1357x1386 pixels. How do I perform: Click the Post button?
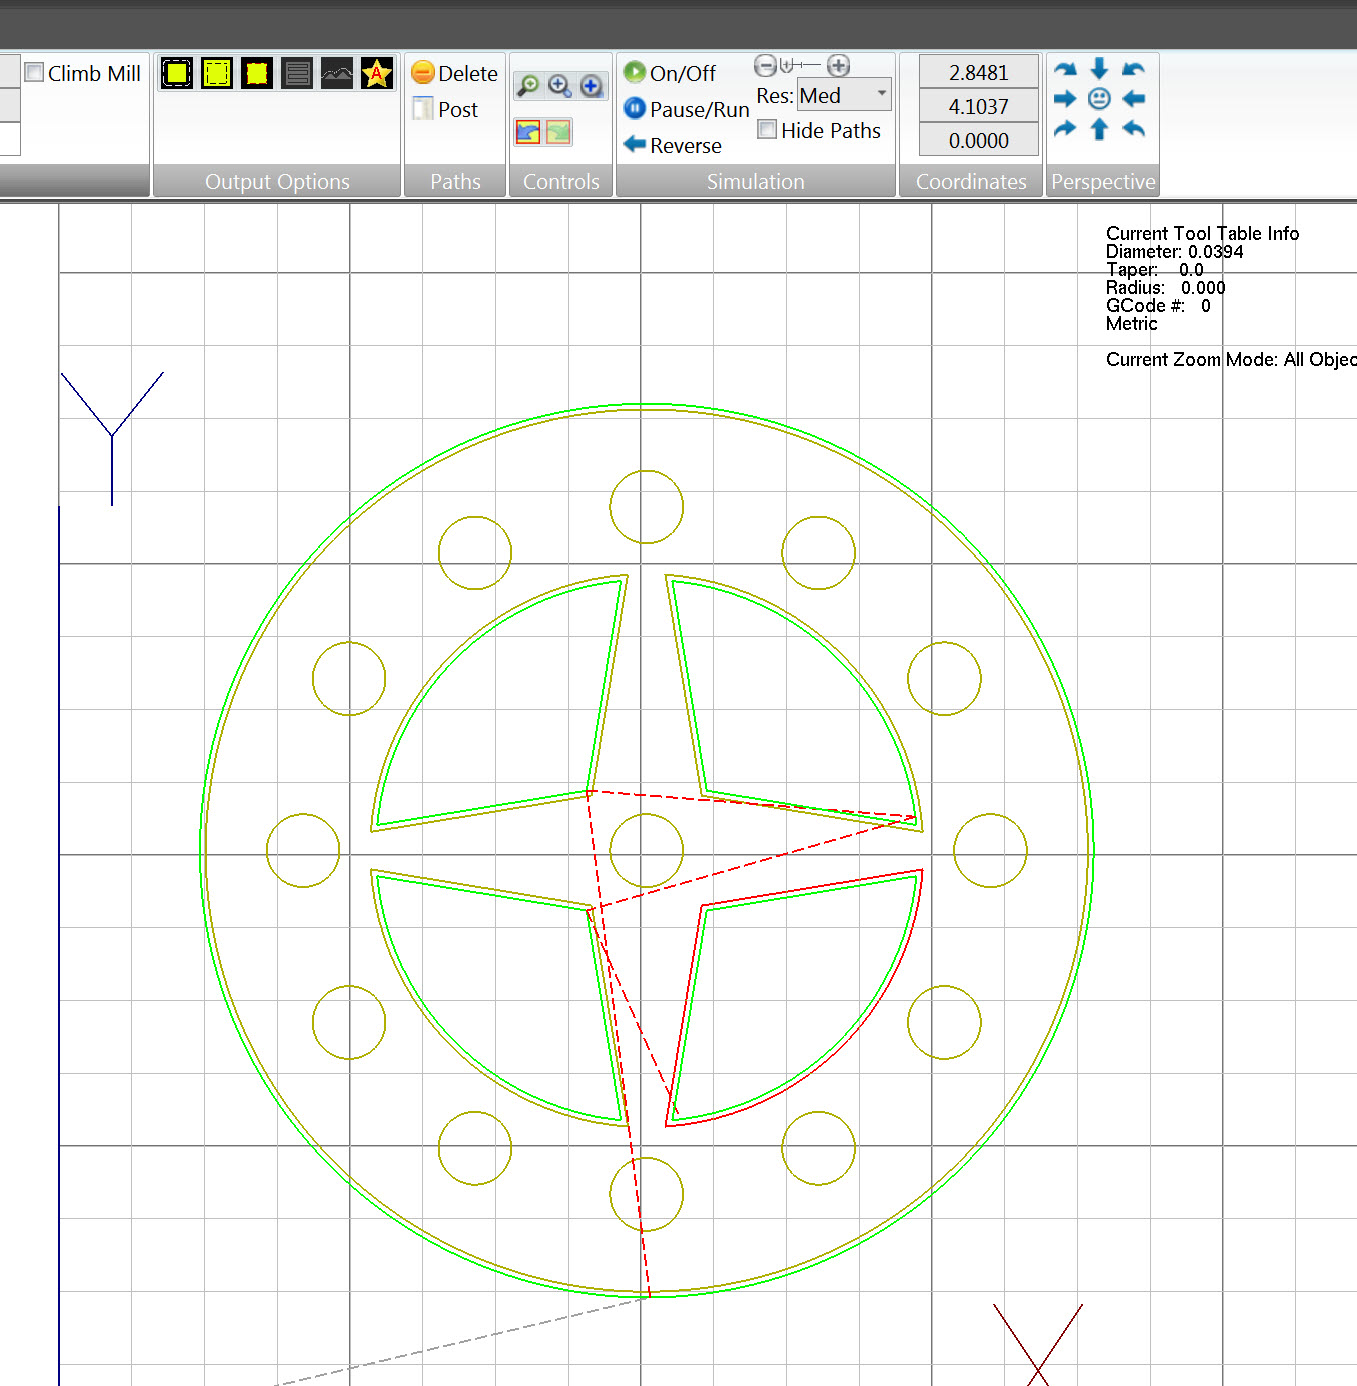(446, 109)
